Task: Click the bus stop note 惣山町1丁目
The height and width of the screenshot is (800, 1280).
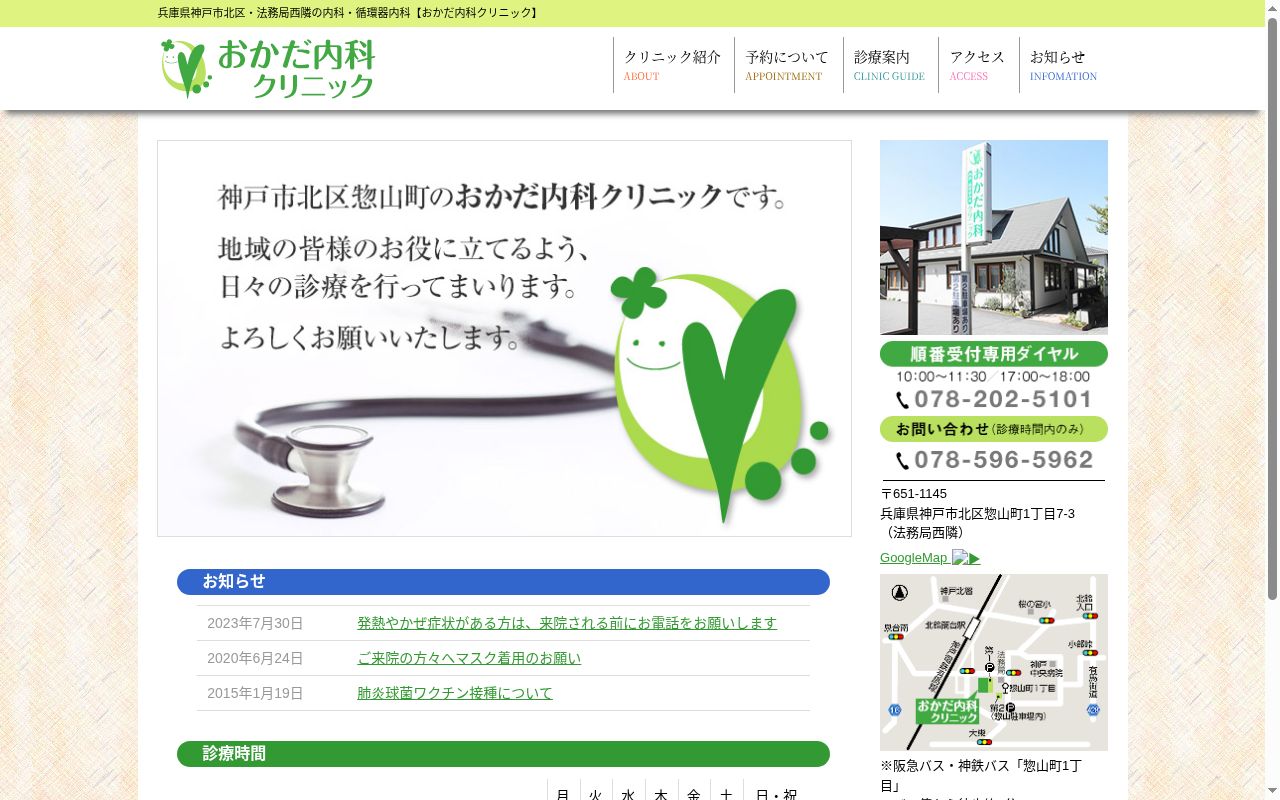Action: click(x=981, y=775)
